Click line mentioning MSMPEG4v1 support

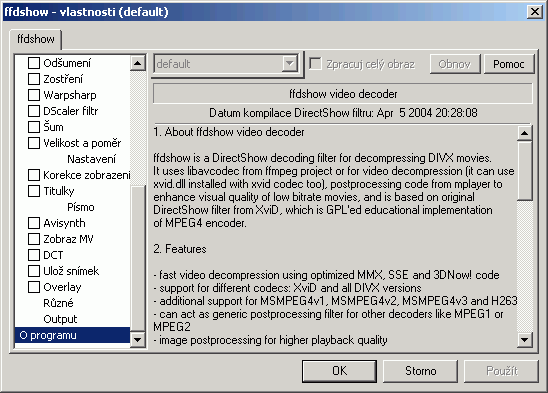(335, 301)
